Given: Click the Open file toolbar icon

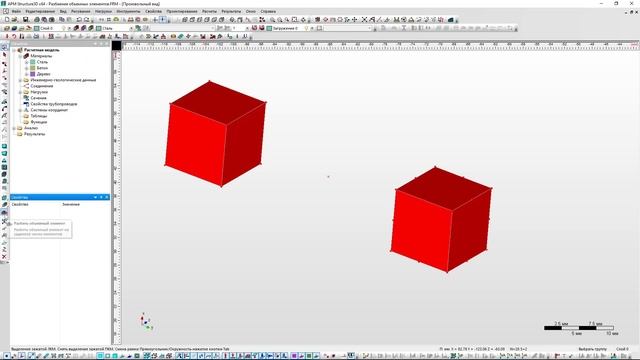Looking at the screenshot, I should tap(15, 20).
